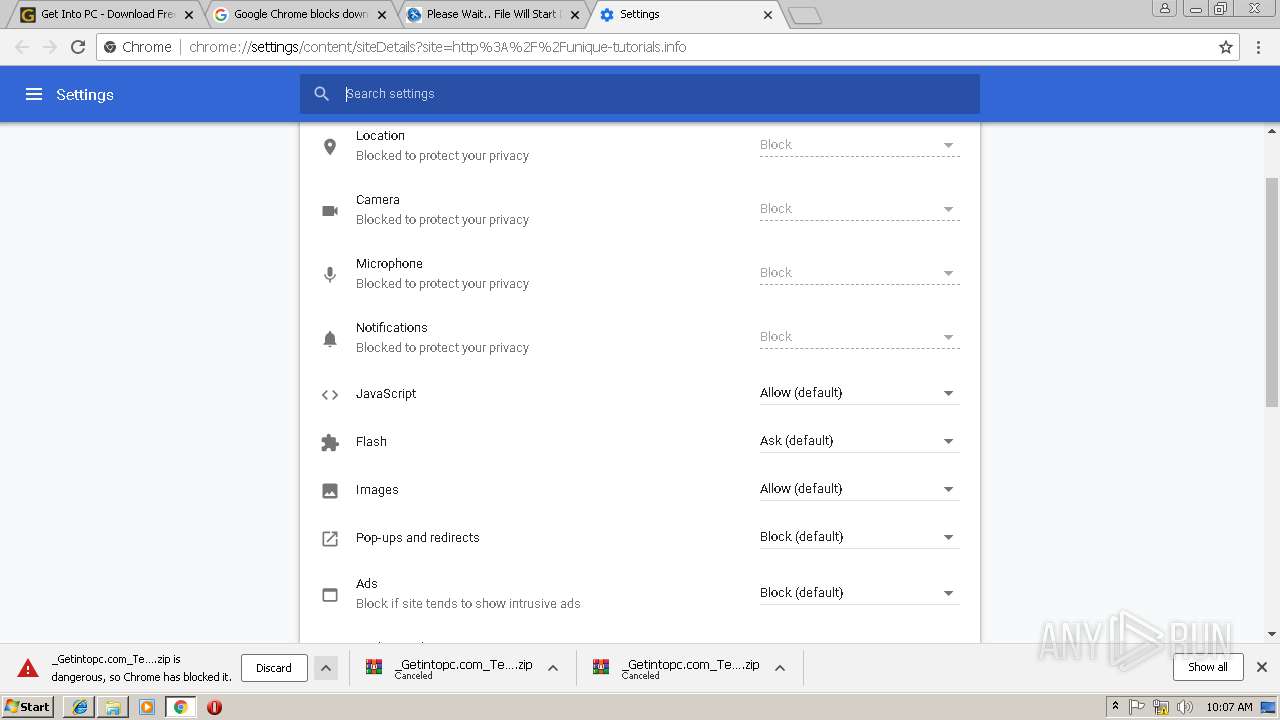Click the Camera icon
The width and height of the screenshot is (1280, 720).
pos(330,211)
